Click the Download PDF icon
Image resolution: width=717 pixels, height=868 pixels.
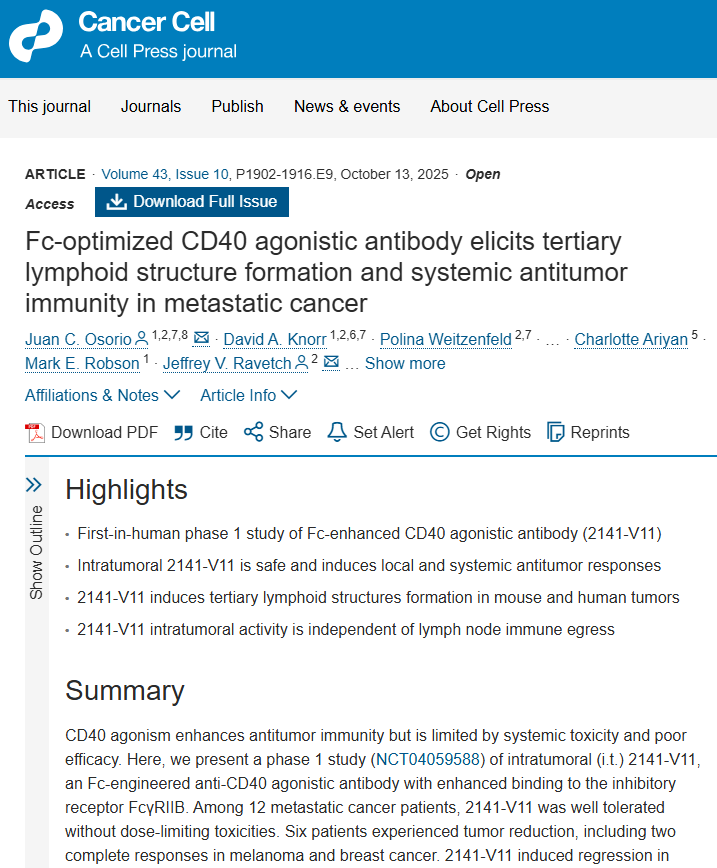coord(36,432)
